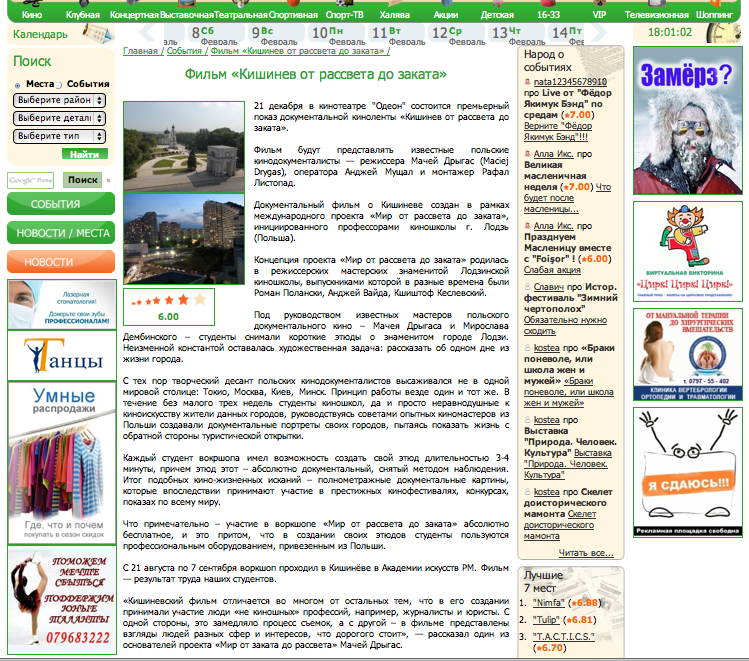Viewport: 749px width, 661px height.
Task: Click the laser dentistry banner
Action: (62, 305)
